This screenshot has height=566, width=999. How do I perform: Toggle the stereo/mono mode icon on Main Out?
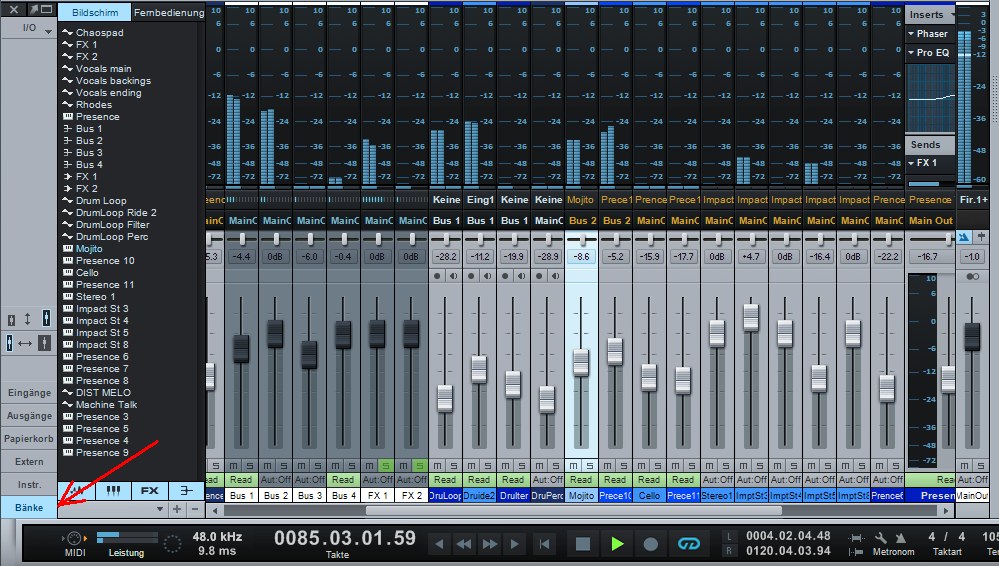(x=973, y=277)
